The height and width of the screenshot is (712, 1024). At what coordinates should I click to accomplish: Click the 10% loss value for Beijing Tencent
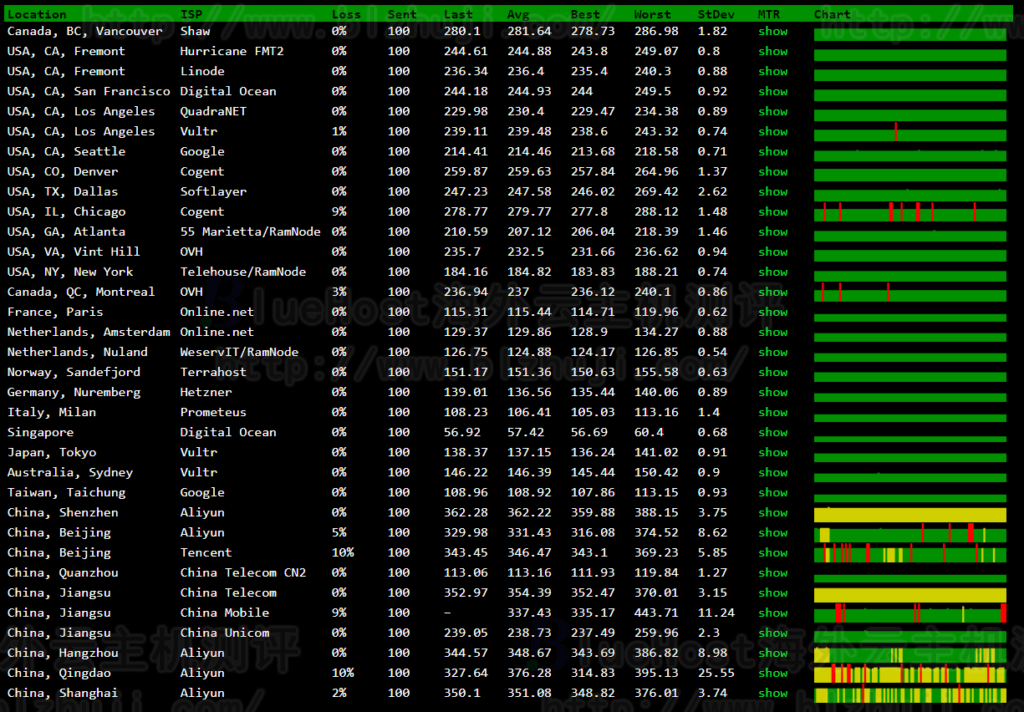point(343,553)
